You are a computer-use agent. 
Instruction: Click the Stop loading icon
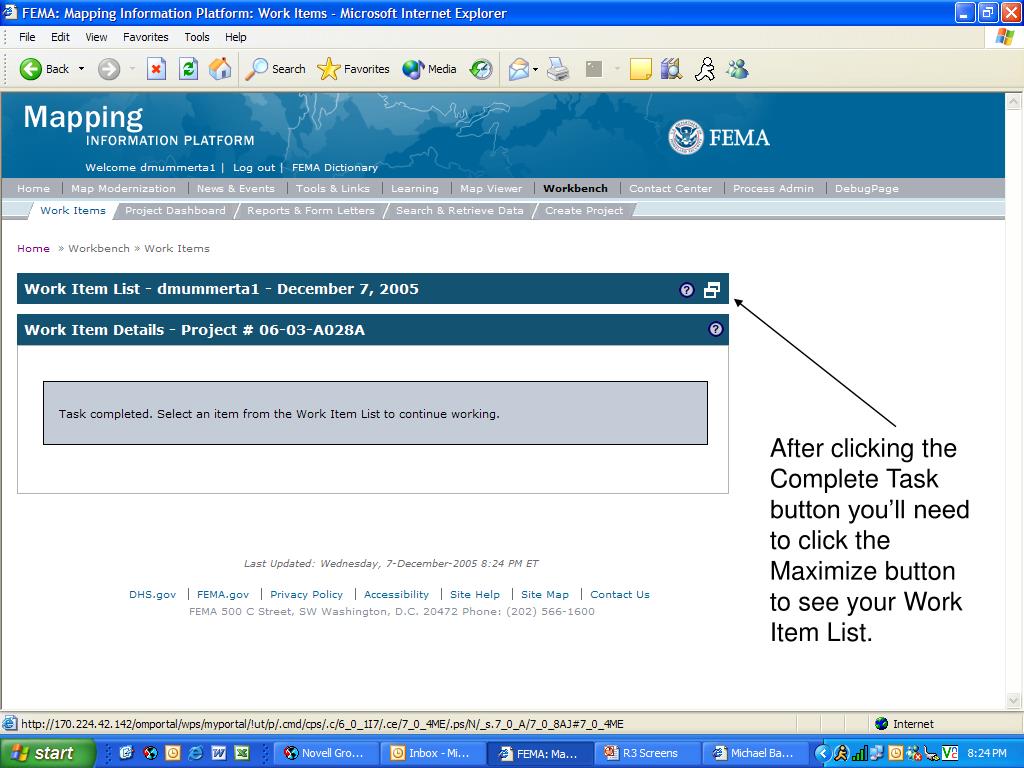(x=156, y=69)
